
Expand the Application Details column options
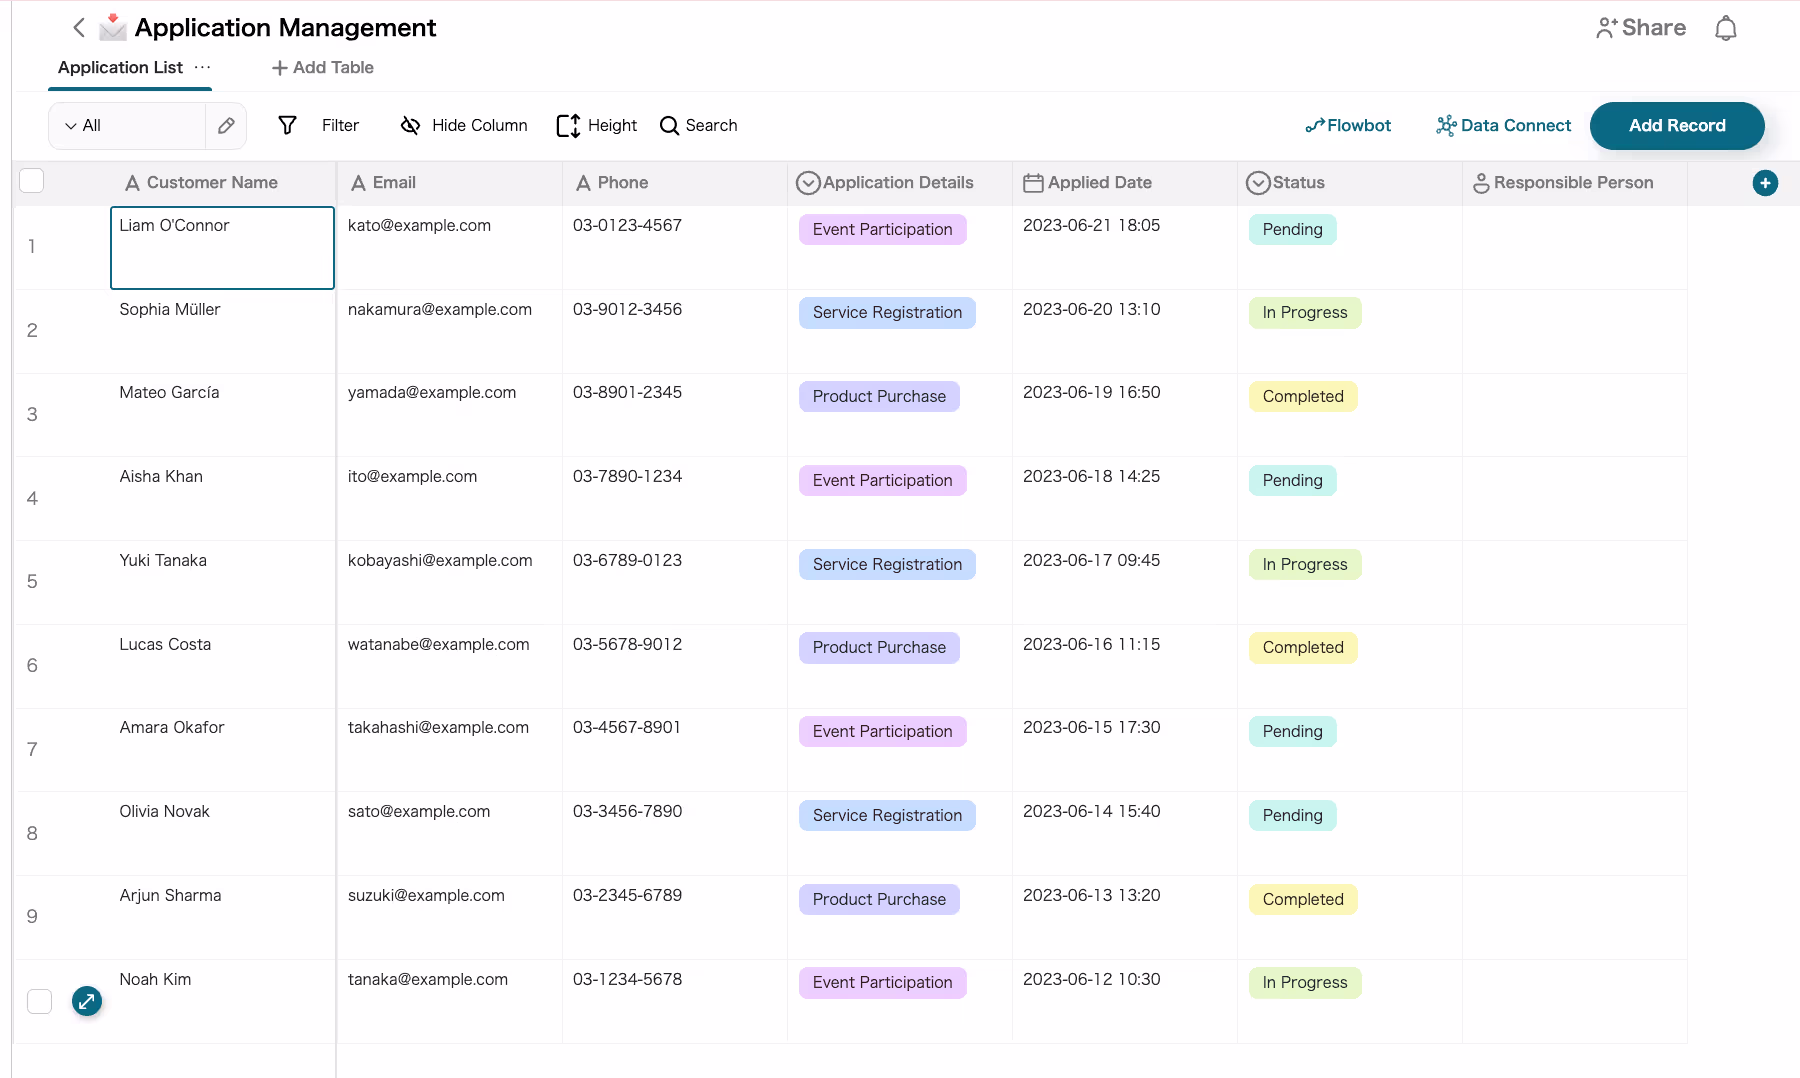pos(808,182)
